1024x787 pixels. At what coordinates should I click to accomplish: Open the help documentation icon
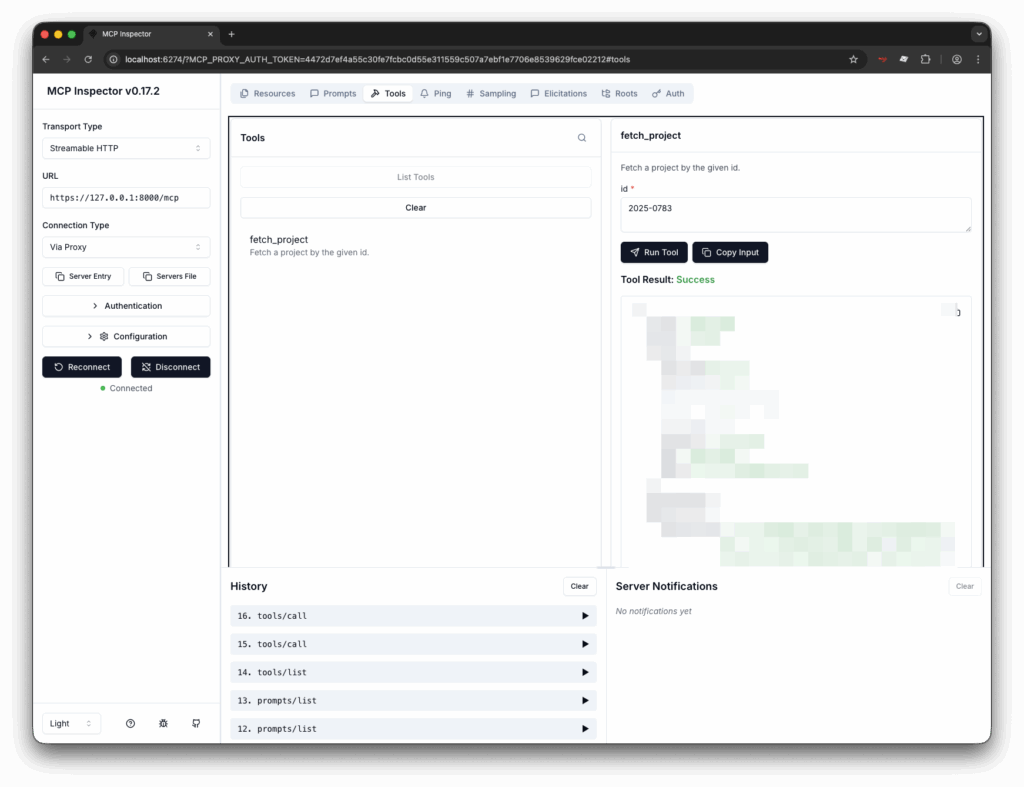point(131,724)
